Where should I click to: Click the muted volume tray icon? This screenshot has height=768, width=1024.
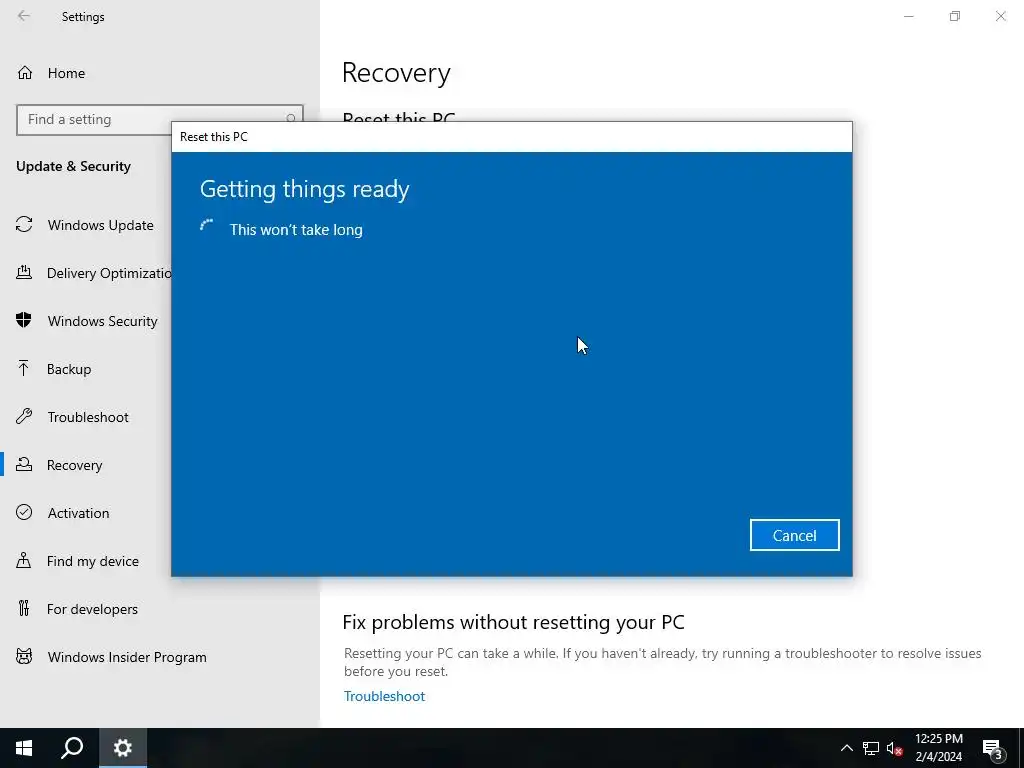[x=895, y=748]
